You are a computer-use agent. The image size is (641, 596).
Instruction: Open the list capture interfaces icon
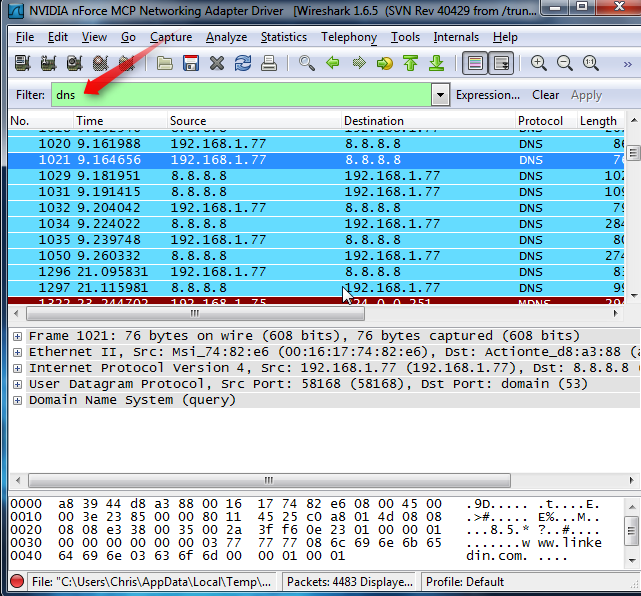(x=22, y=63)
